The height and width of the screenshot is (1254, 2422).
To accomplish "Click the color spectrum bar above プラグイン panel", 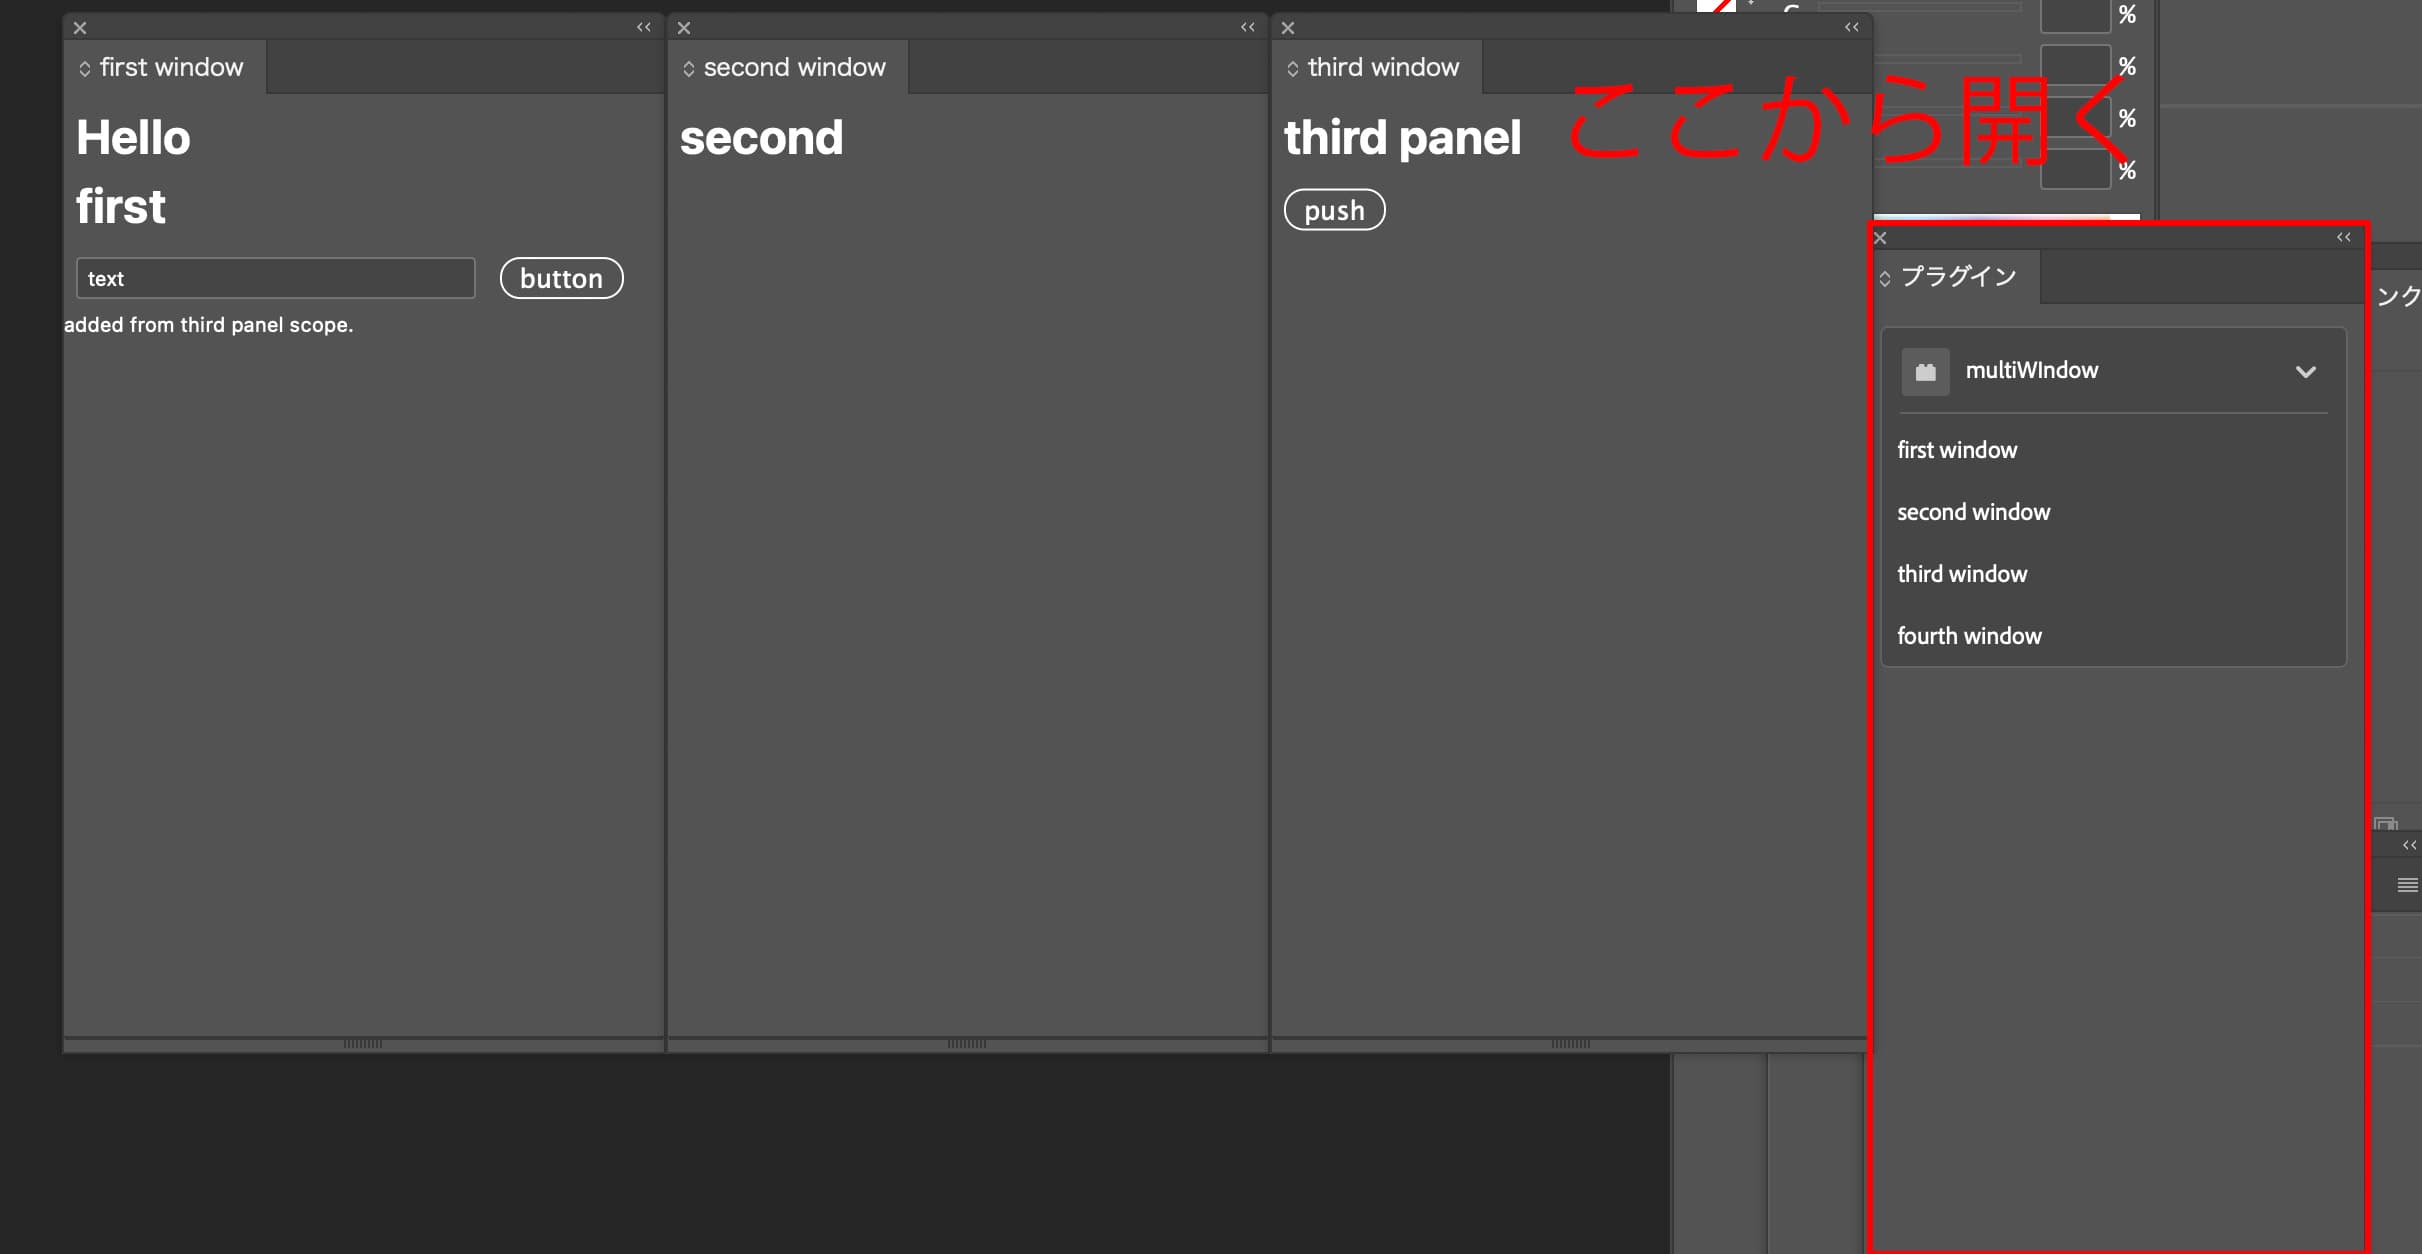I will pos(2006,217).
